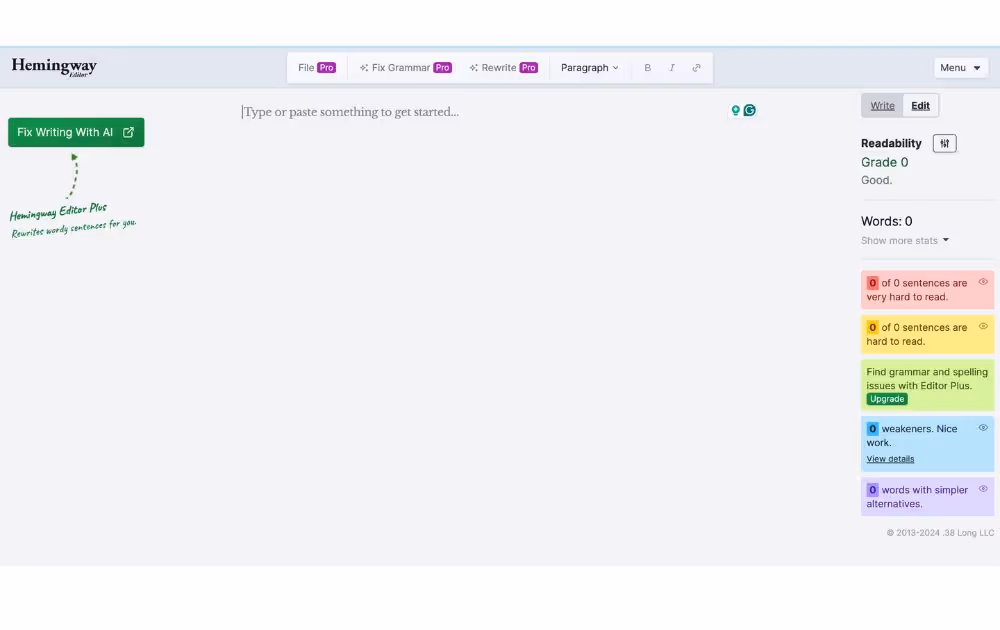
Task: Open the Paragraph style dropdown
Action: [x=589, y=68]
